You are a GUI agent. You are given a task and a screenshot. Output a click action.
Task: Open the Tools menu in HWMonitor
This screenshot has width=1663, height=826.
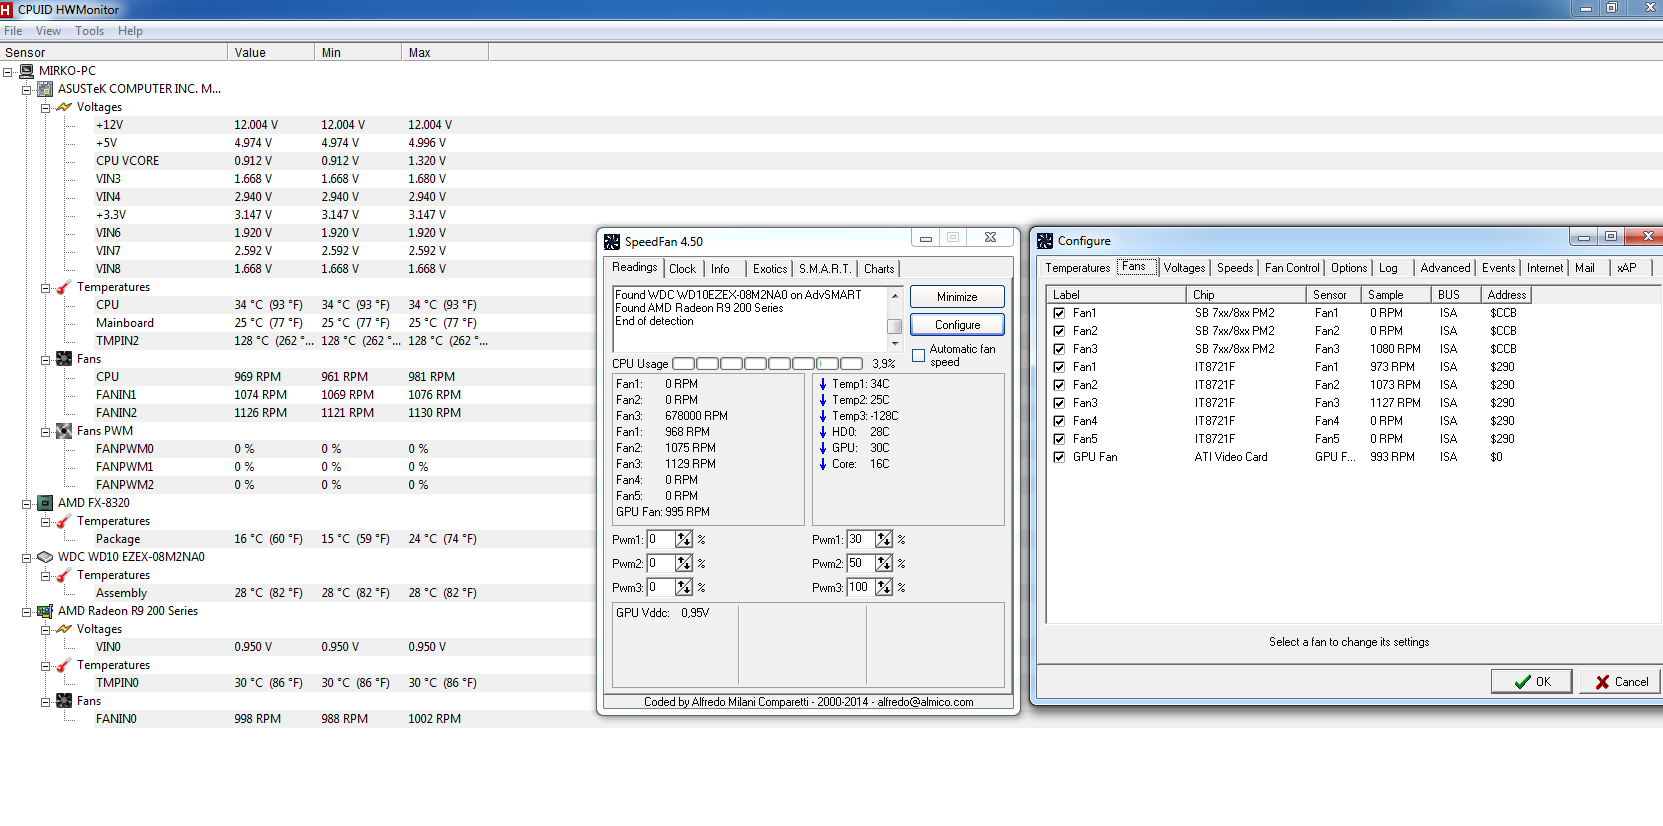pos(89,31)
